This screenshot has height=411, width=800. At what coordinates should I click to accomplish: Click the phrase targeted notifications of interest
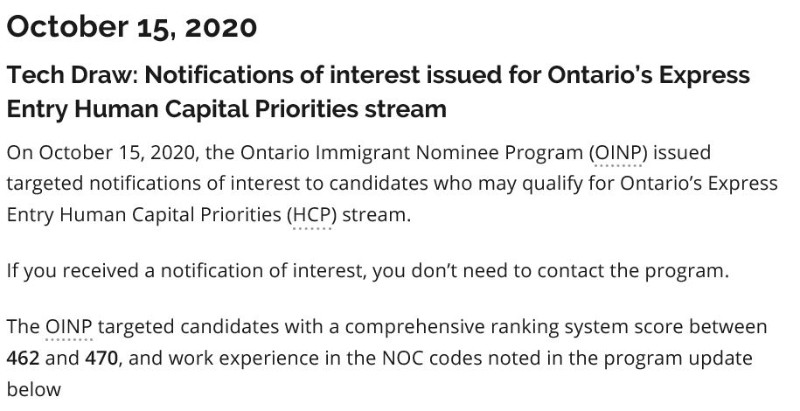coord(153,184)
